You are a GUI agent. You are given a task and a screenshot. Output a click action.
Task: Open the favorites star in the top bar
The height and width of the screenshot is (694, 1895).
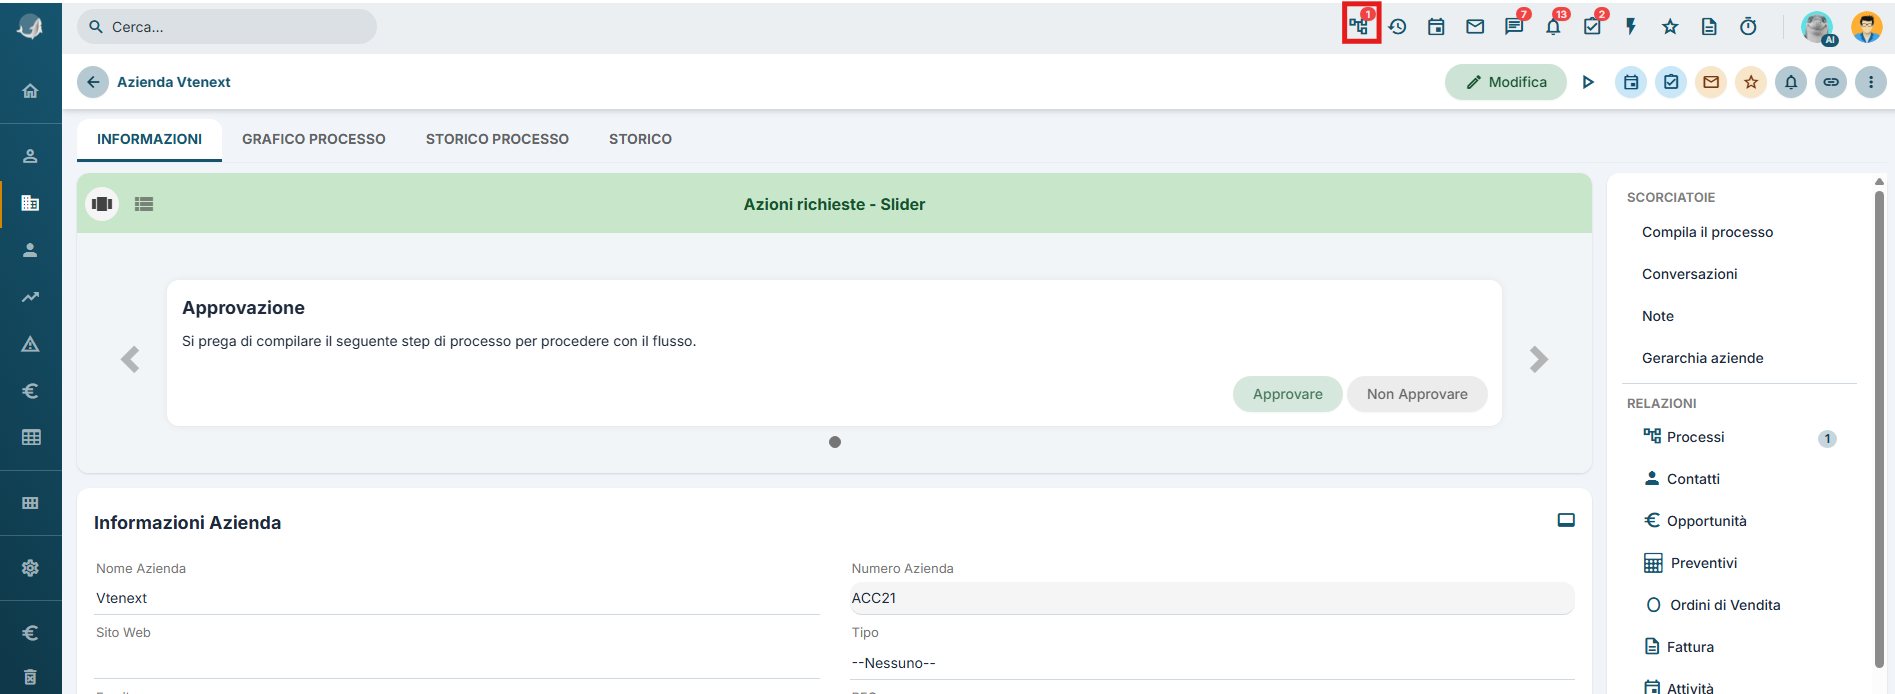[x=1670, y=27]
